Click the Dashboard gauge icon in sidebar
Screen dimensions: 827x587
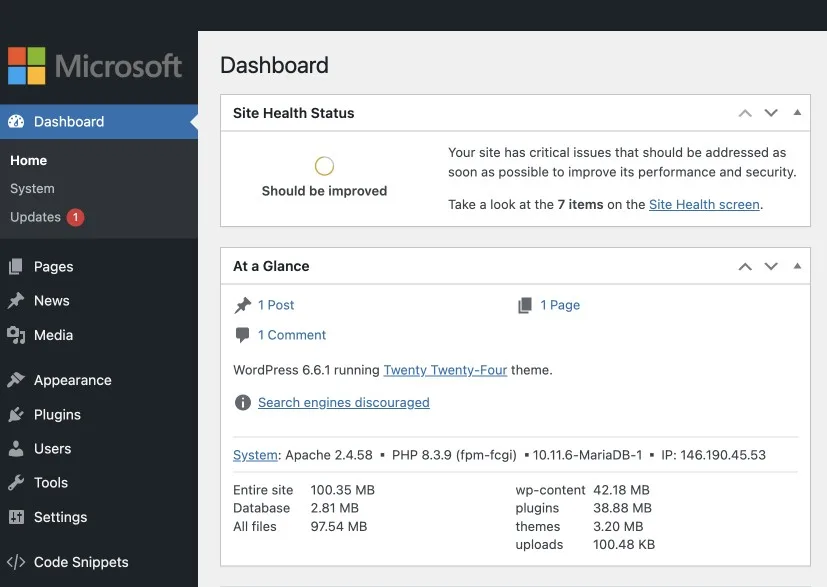[16, 122]
